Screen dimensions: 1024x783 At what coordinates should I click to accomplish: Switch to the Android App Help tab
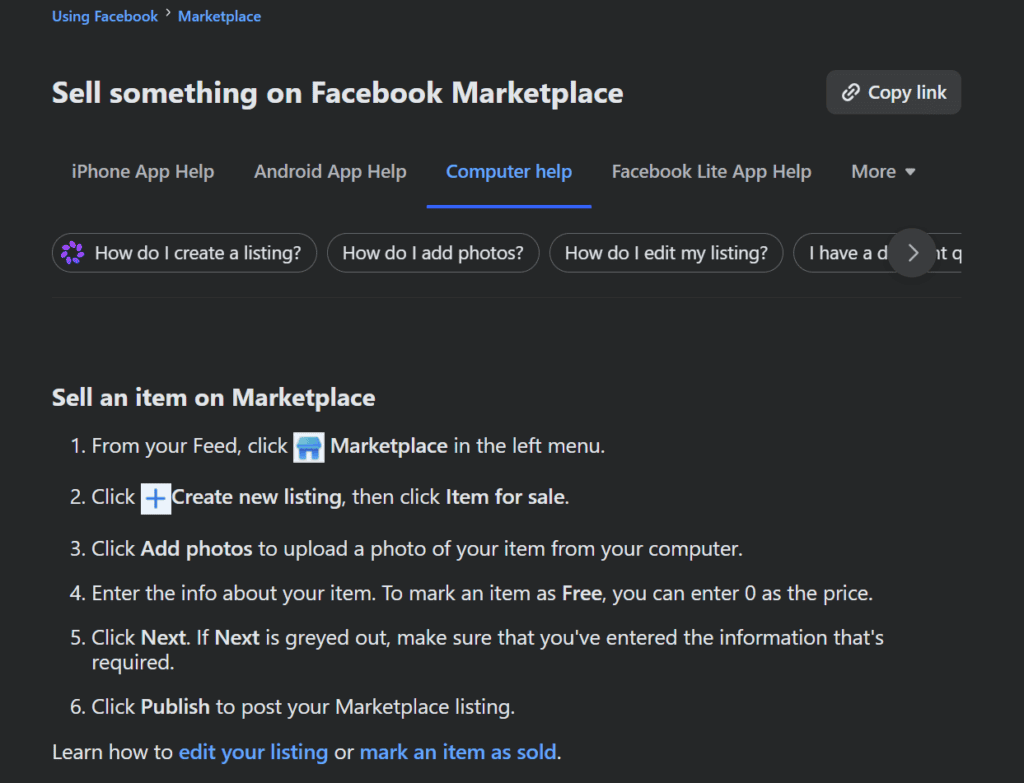pos(330,171)
